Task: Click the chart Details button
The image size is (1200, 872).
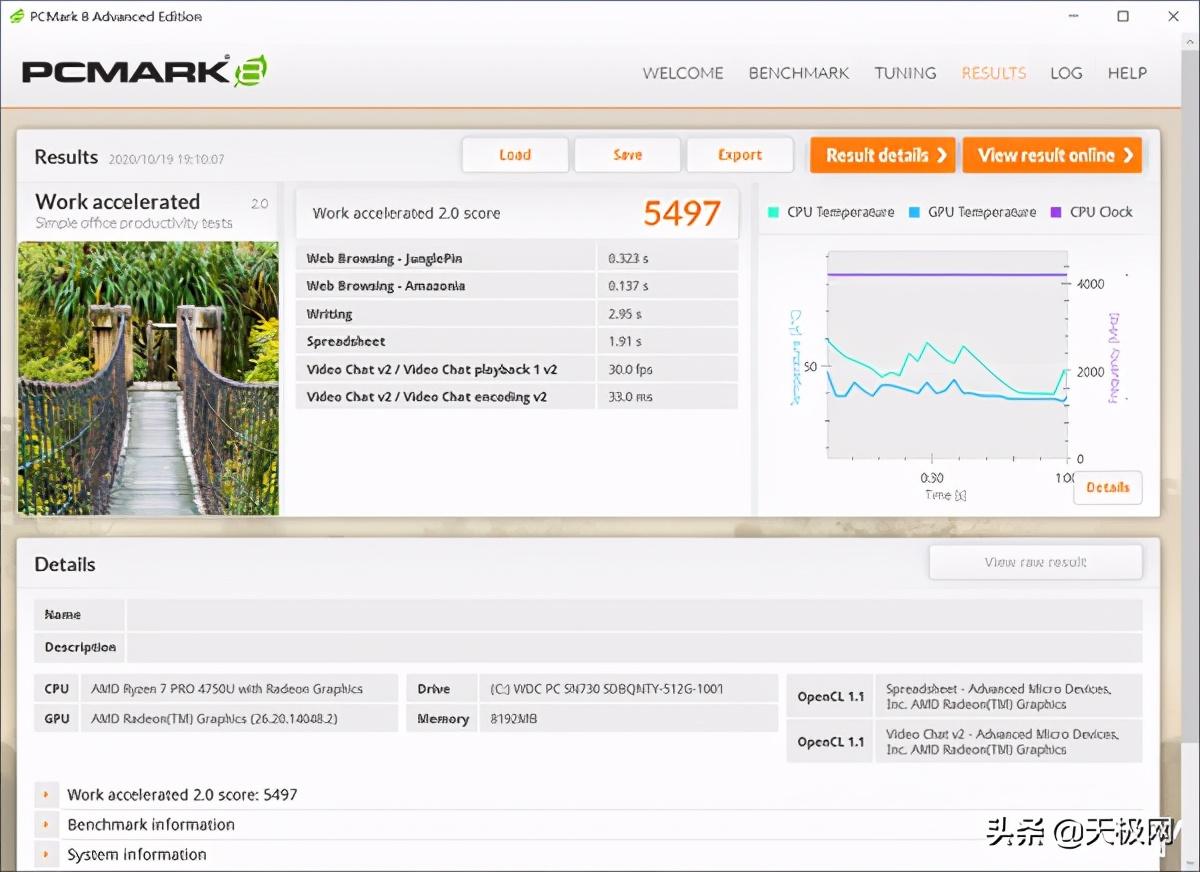Action: pos(1108,487)
